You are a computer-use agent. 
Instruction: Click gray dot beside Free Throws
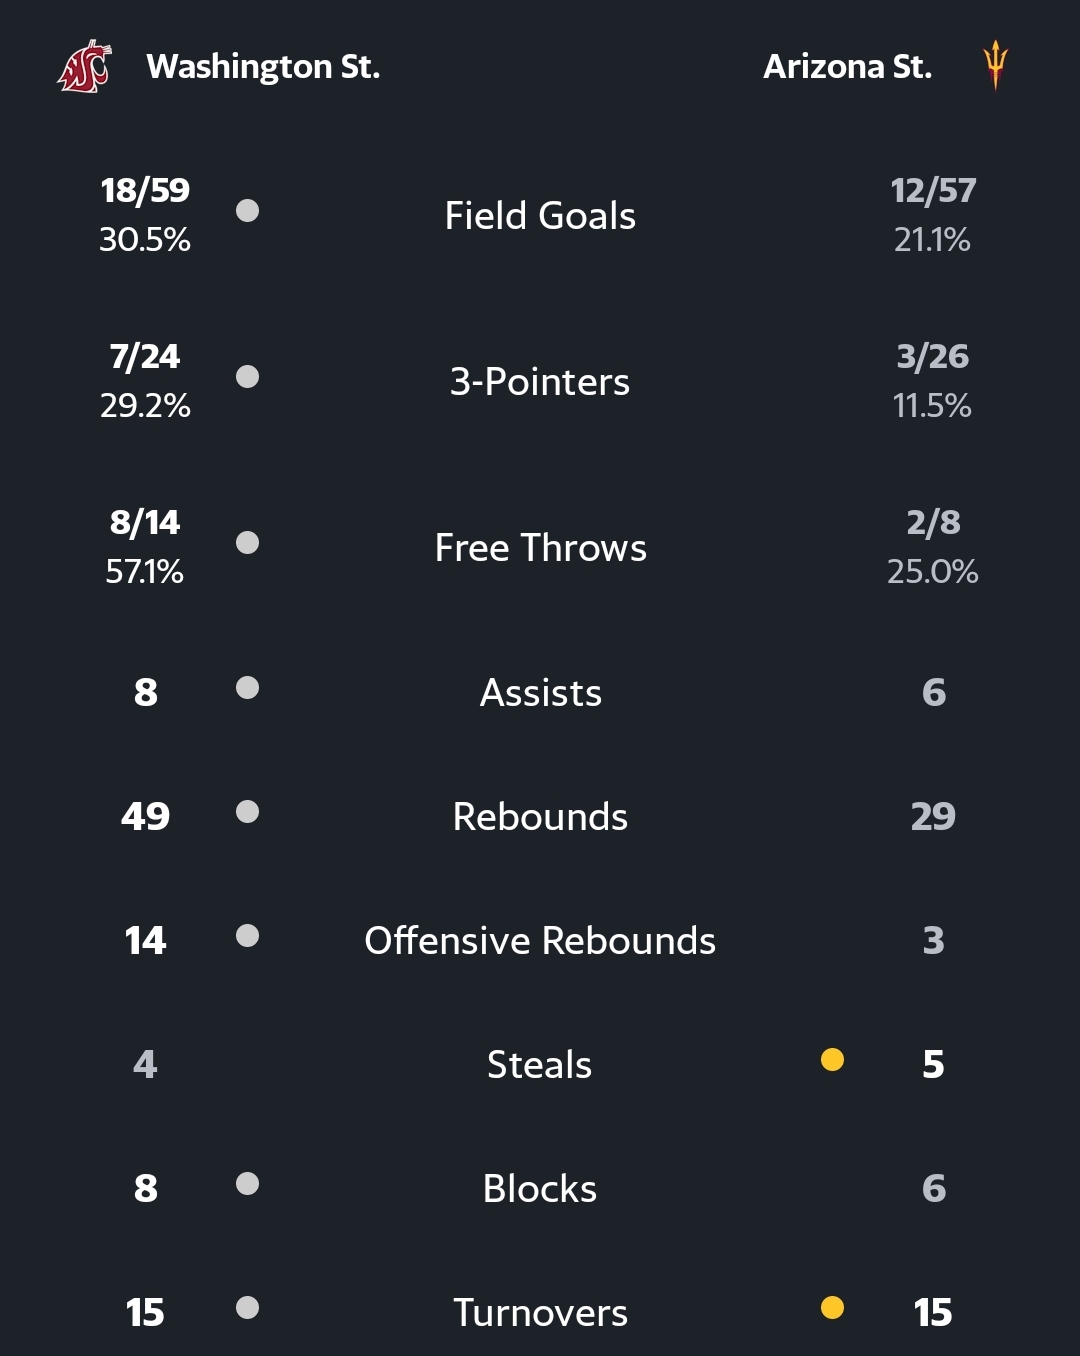point(247,543)
